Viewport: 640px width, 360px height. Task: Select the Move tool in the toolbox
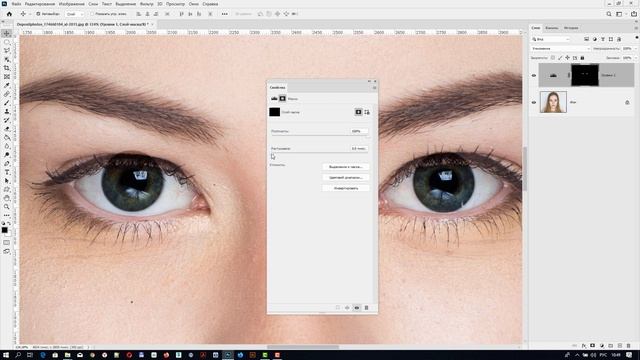pos(7,33)
